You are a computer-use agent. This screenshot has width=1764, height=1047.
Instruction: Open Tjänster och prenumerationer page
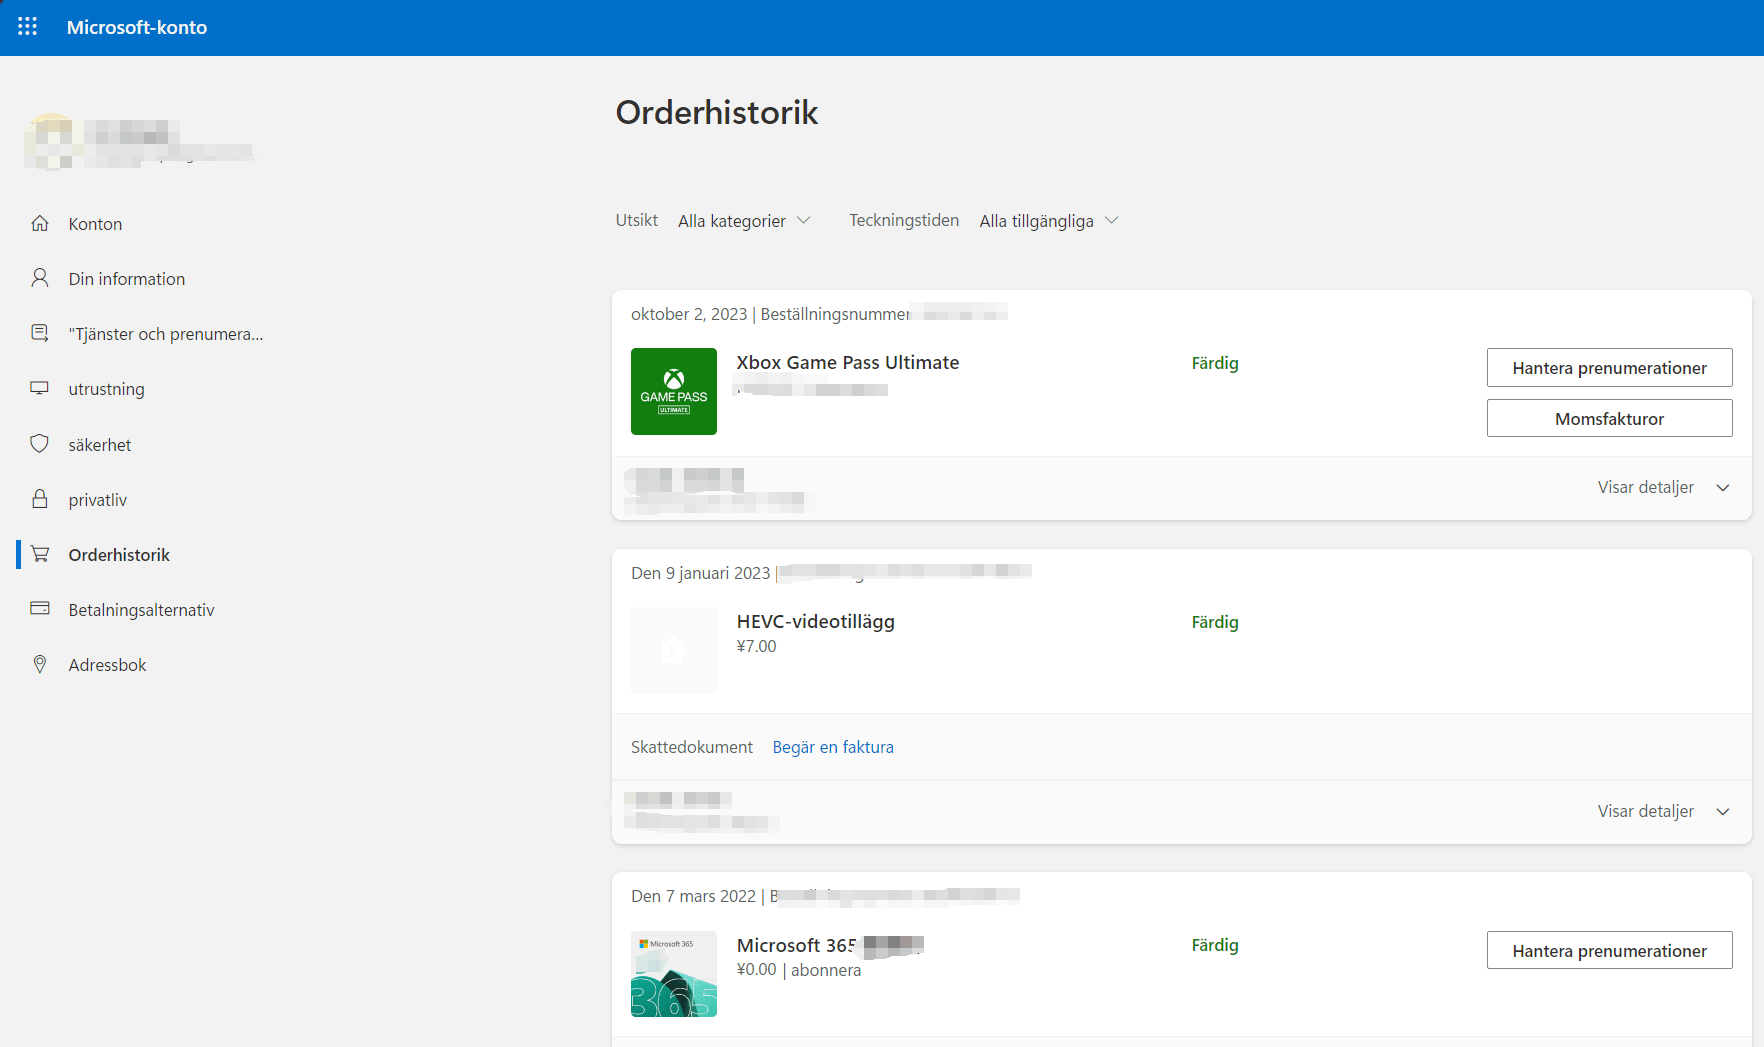(x=166, y=334)
